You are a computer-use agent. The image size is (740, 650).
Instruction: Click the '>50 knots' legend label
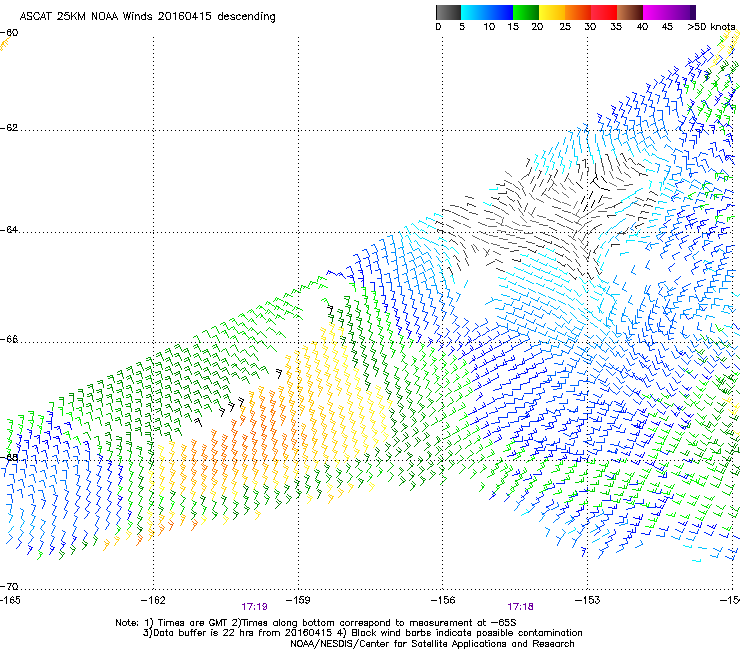click(711, 26)
